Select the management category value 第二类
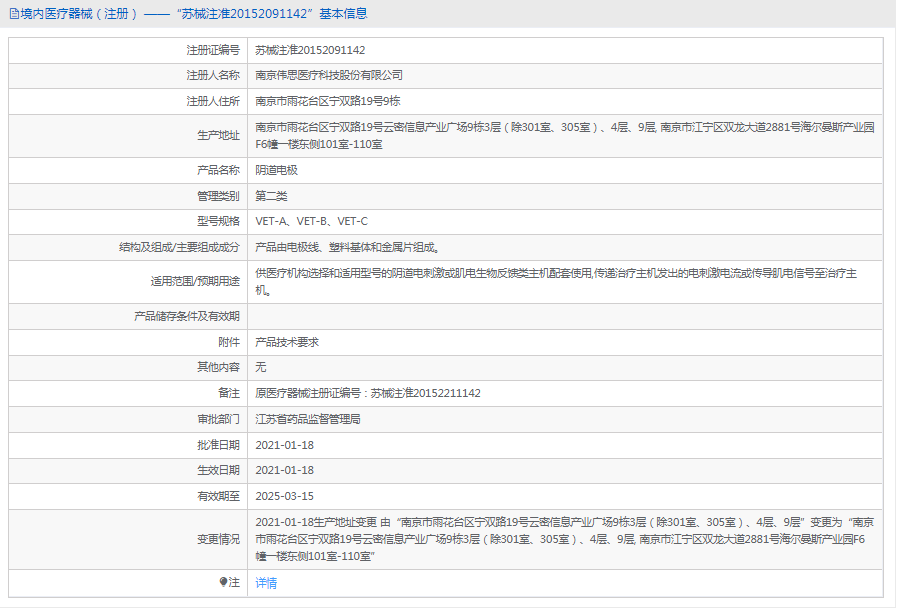The width and height of the screenshot is (897, 608). [271, 196]
